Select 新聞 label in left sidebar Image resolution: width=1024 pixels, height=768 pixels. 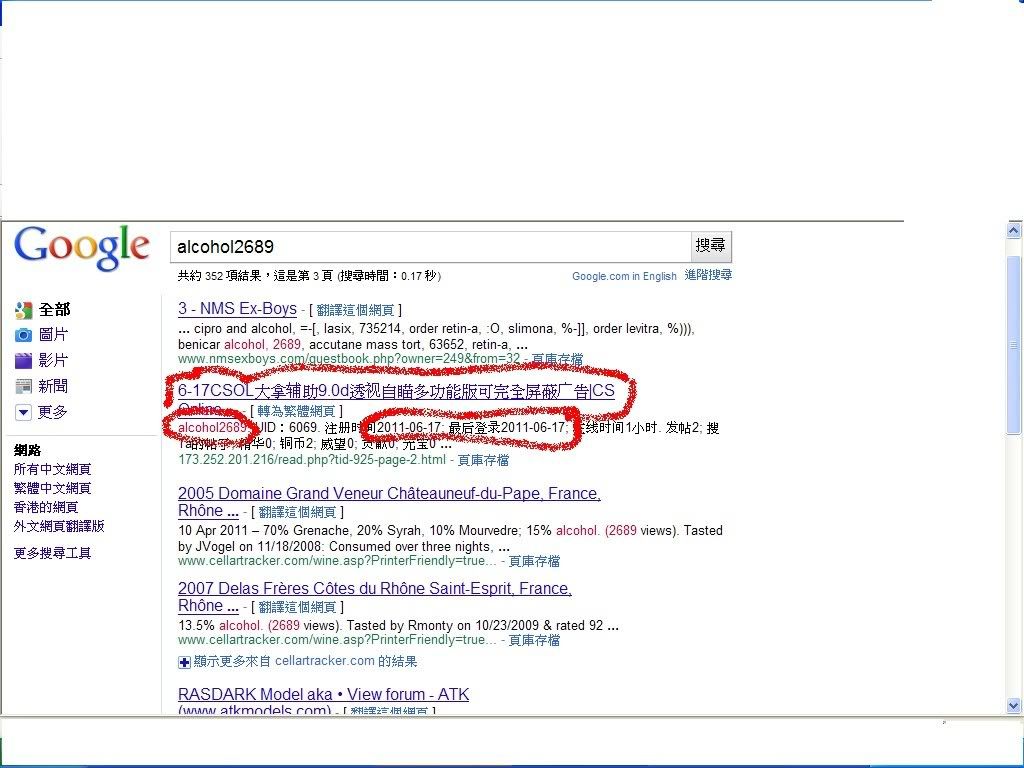[x=54, y=387]
